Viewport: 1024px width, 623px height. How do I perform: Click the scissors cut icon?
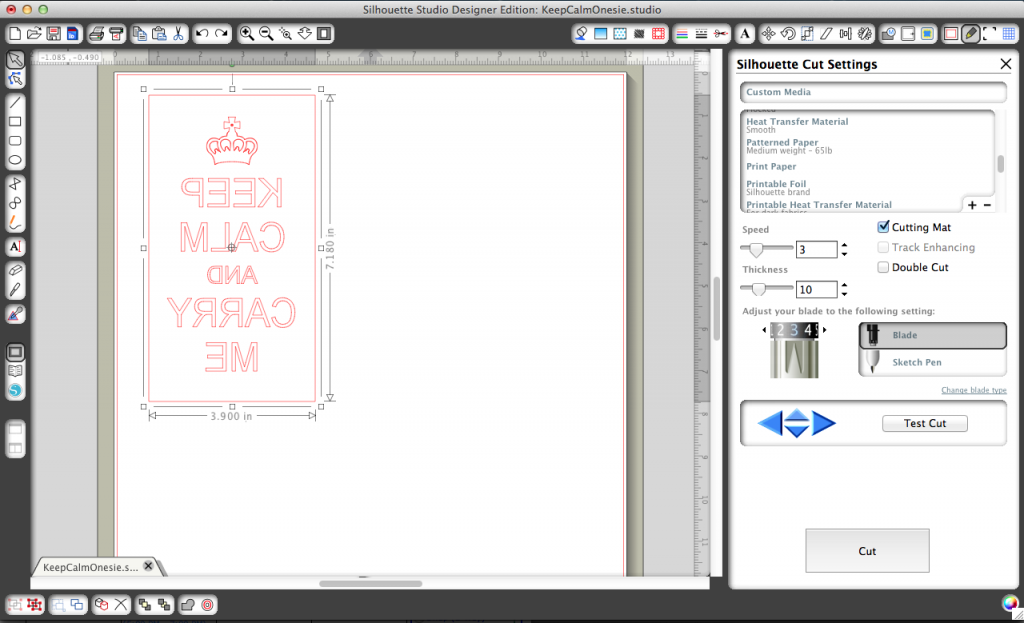click(178, 33)
